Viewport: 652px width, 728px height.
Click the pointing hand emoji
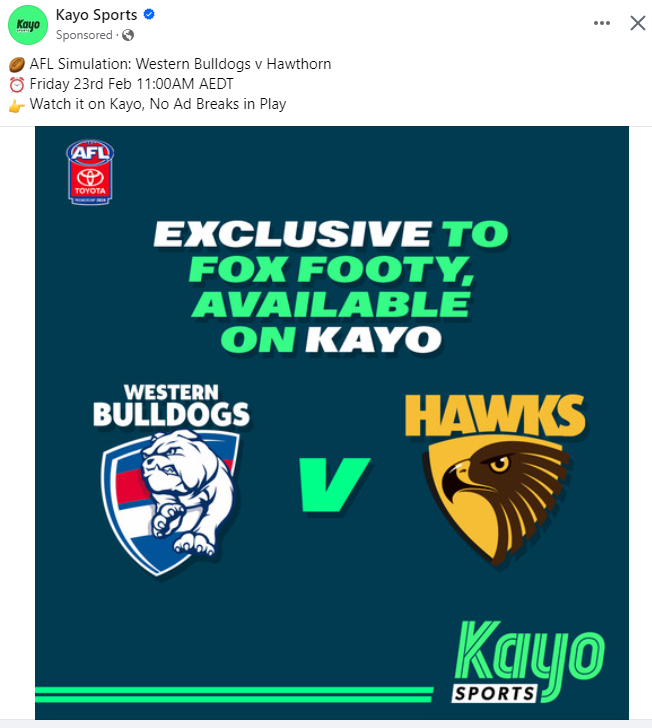(17, 106)
